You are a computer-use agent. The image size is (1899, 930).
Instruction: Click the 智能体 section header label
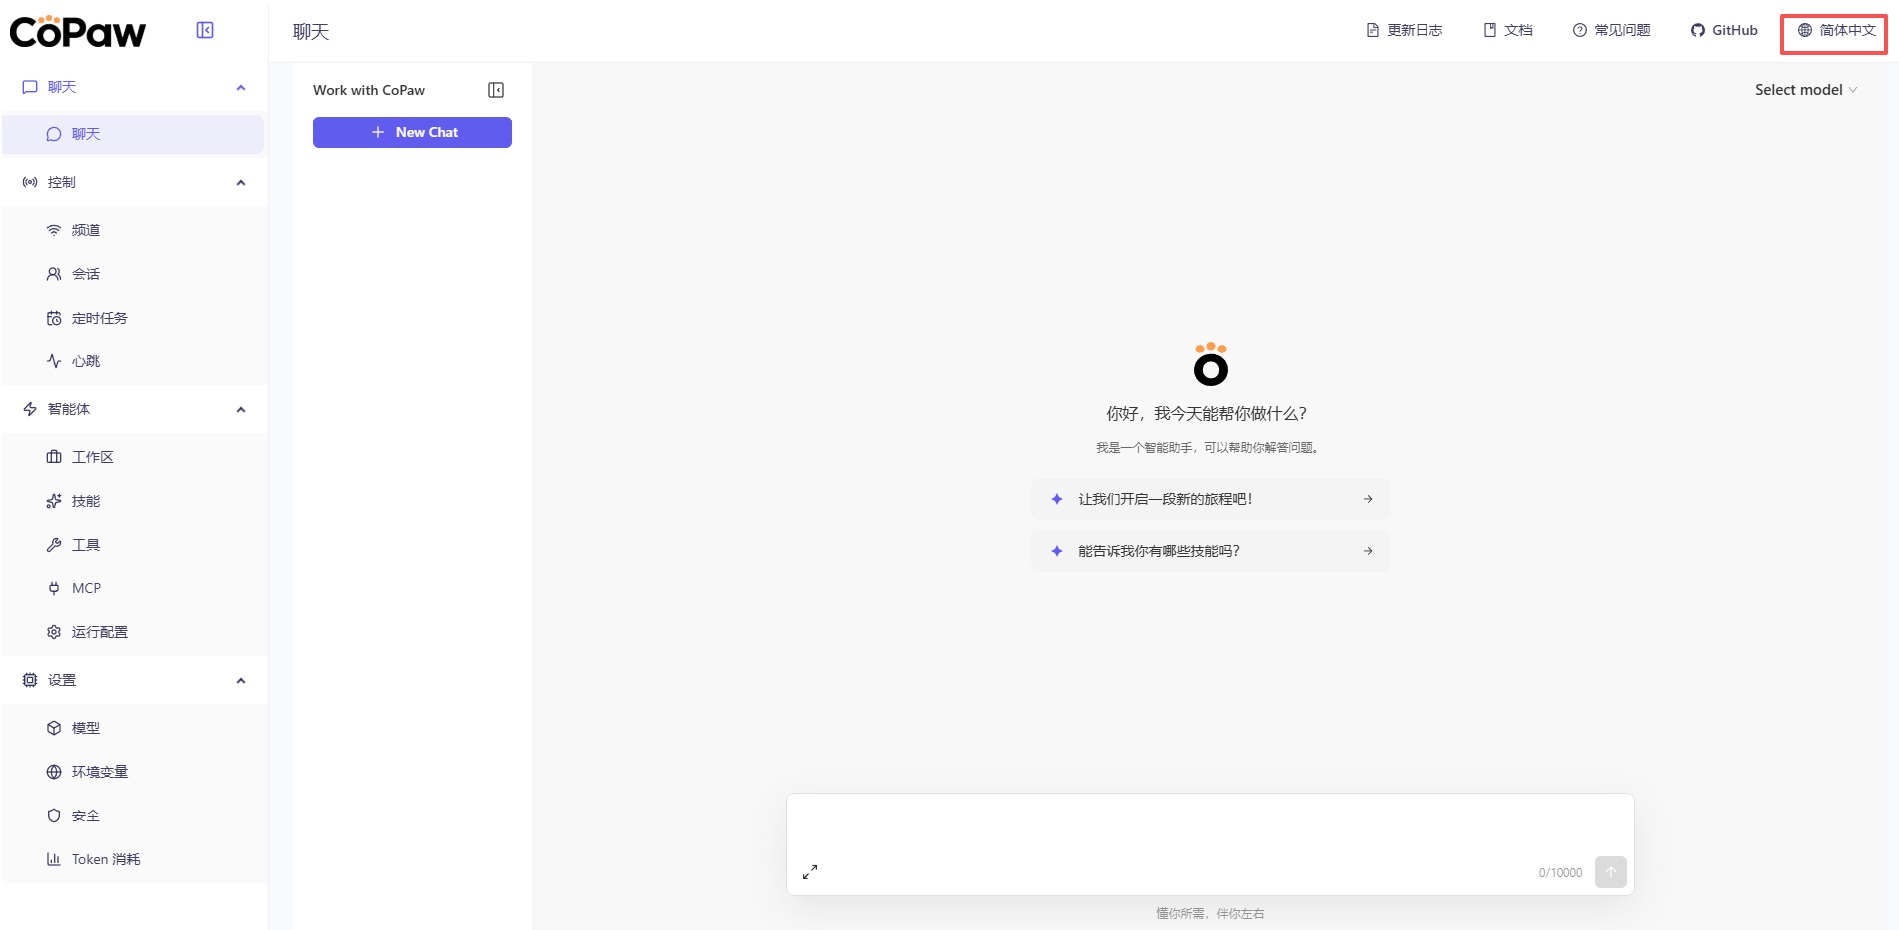pyautogui.click(x=69, y=409)
